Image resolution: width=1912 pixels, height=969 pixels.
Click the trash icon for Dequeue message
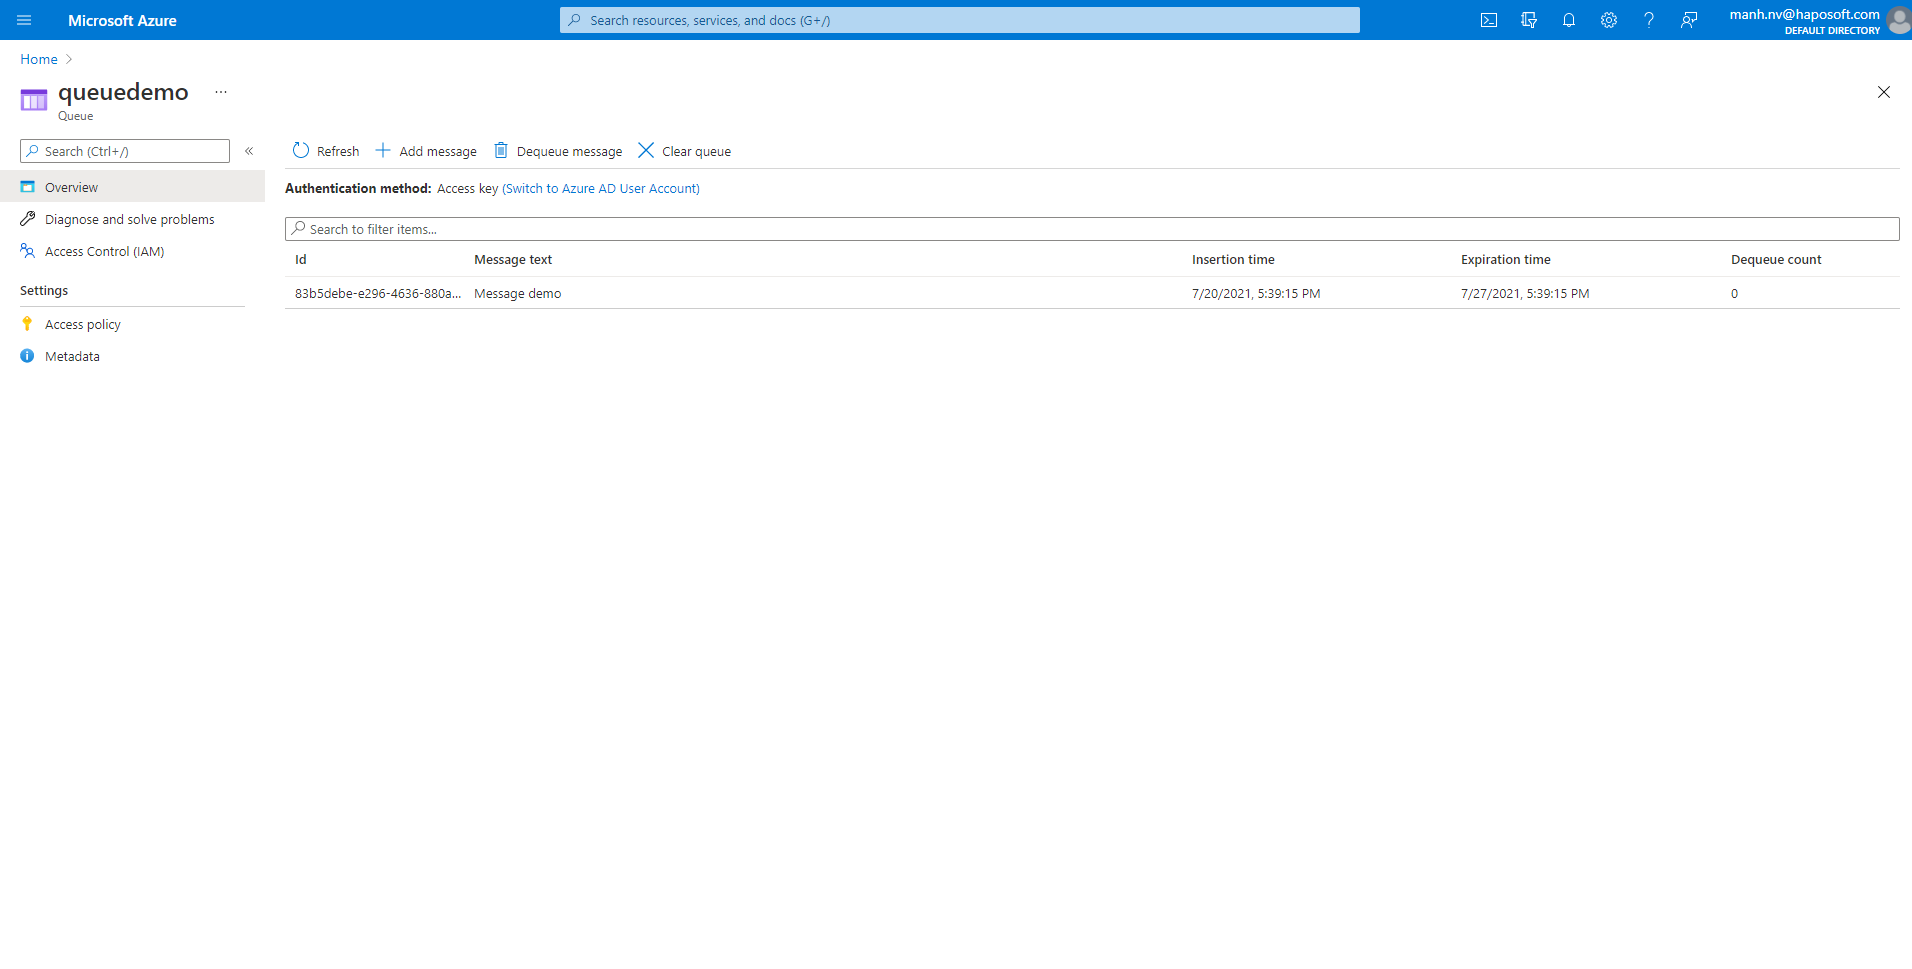(501, 150)
